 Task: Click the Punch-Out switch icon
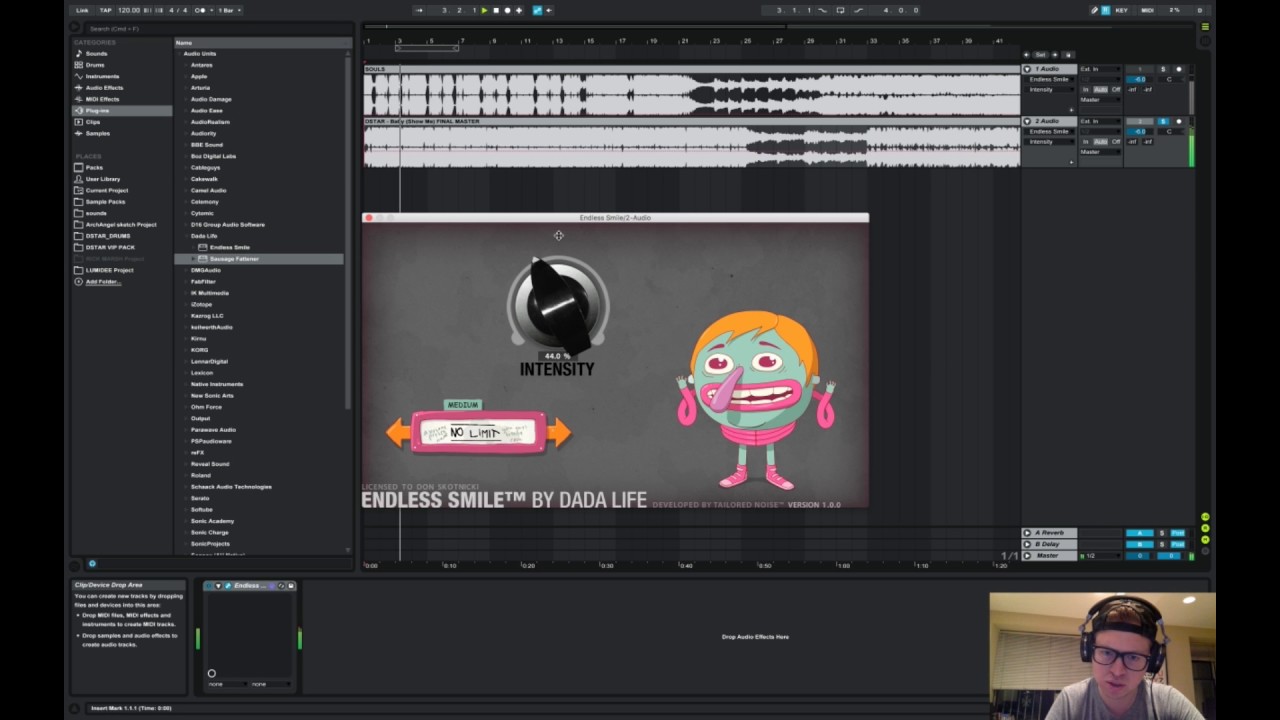coord(857,10)
